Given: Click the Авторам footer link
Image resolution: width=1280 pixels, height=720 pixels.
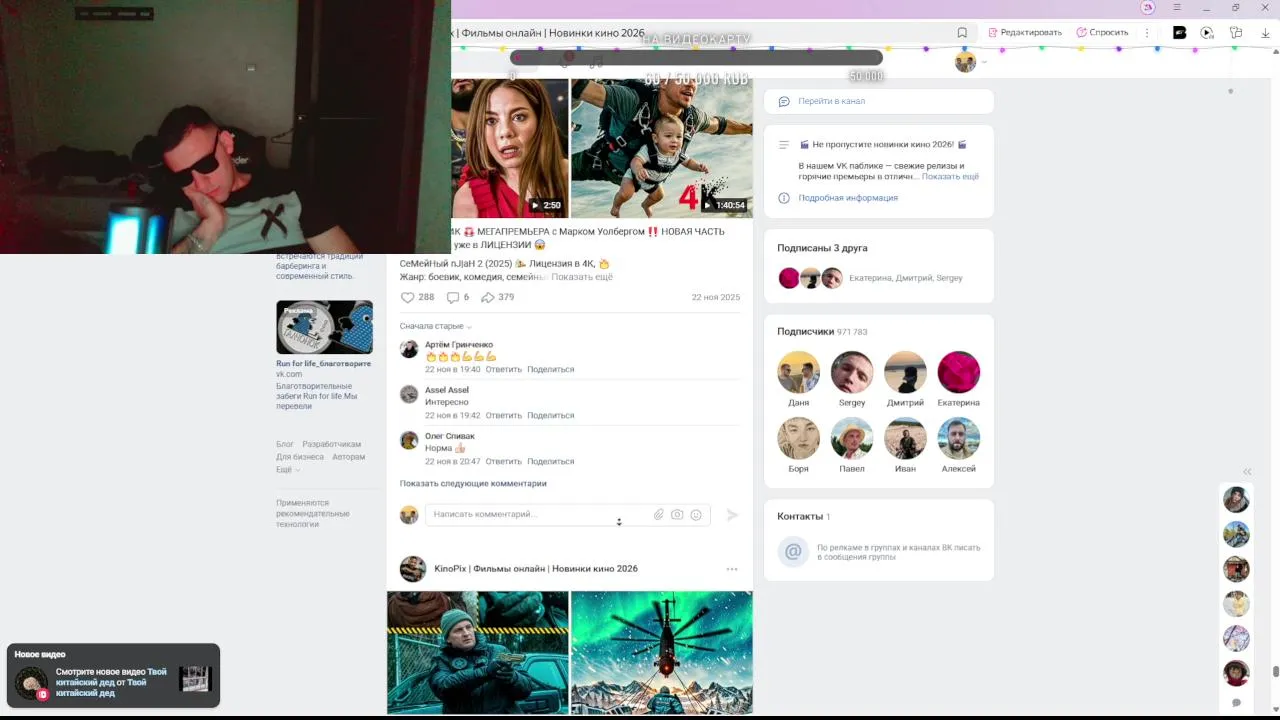Looking at the screenshot, I should (349, 457).
